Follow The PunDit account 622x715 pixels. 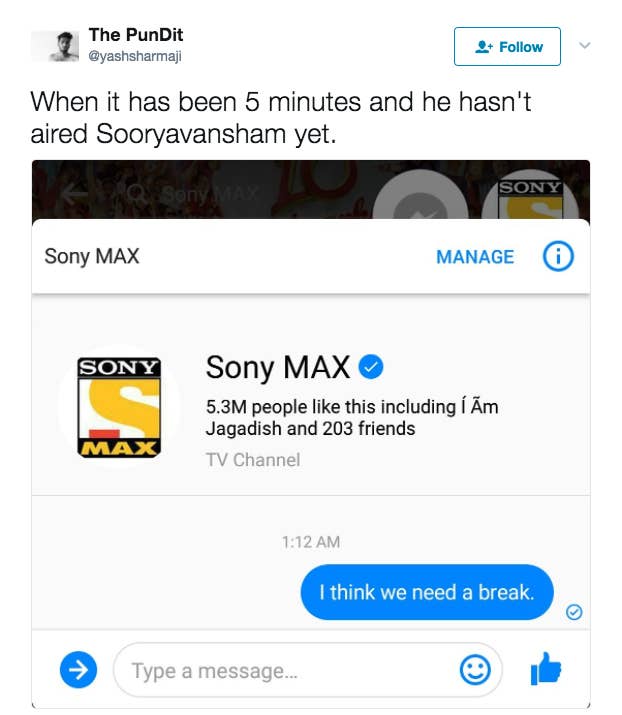507,47
